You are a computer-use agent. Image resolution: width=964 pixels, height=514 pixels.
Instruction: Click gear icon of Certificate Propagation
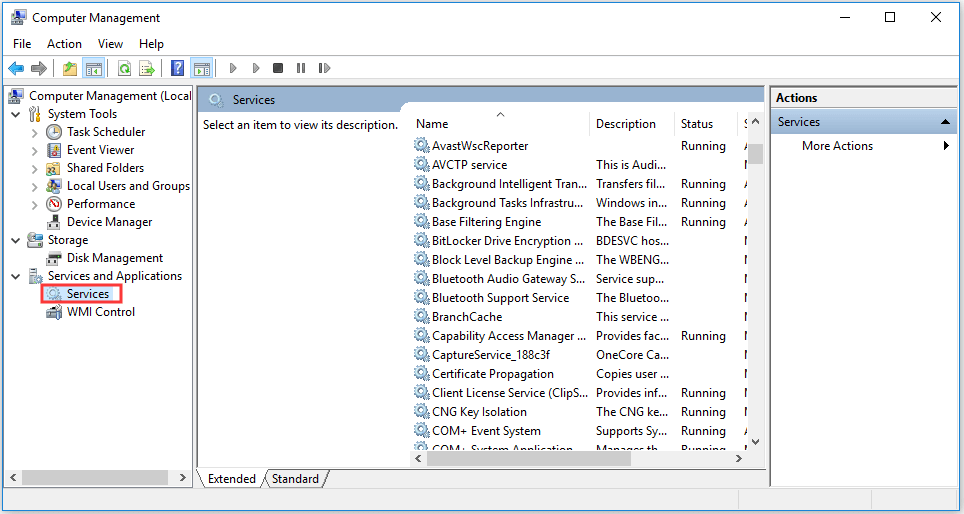pyautogui.click(x=421, y=374)
